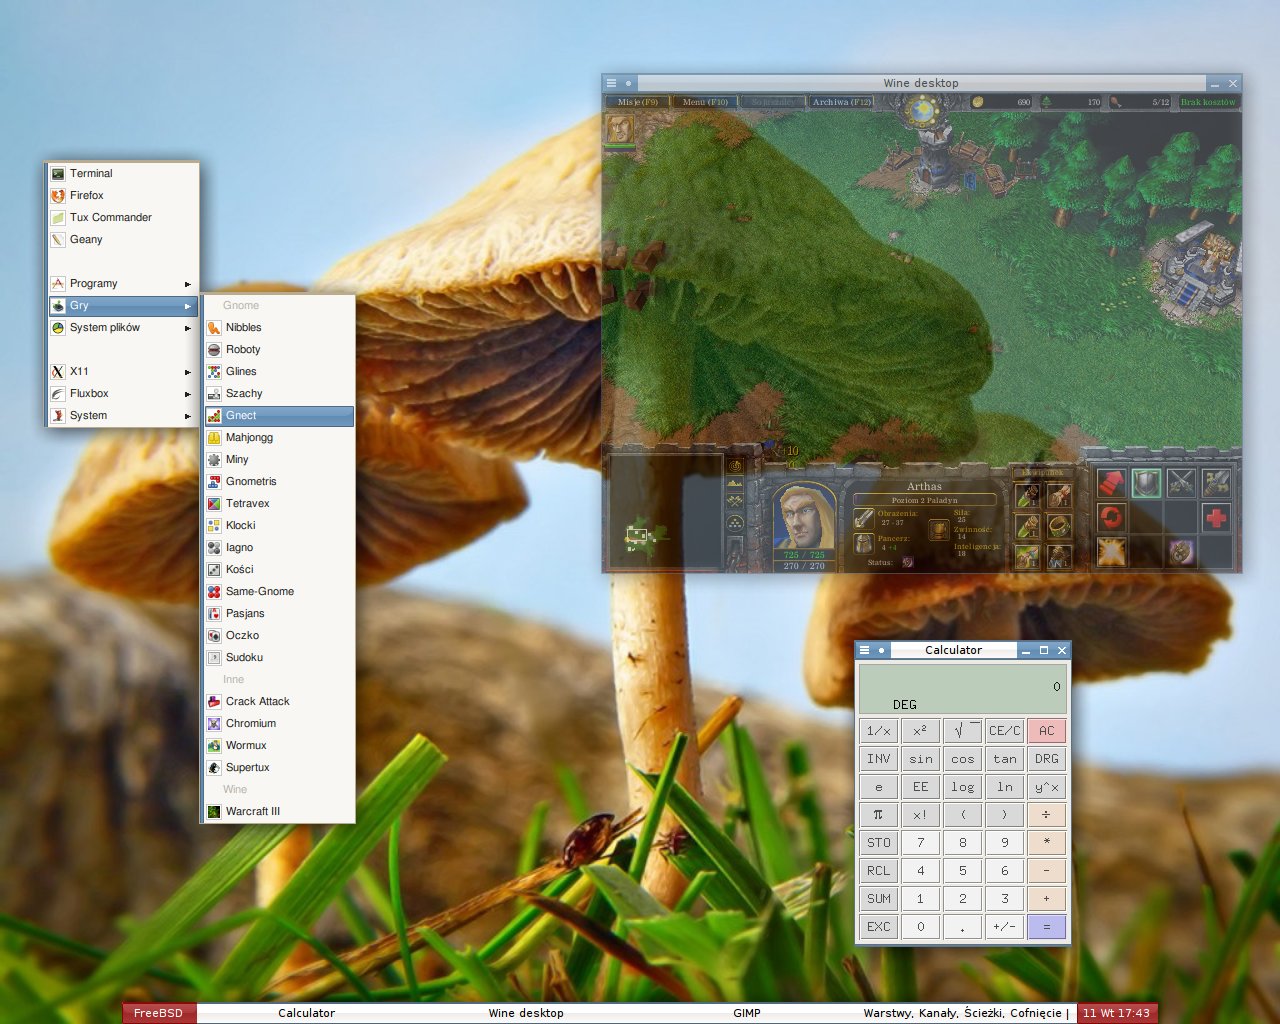Image resolution: width=1280 pixels, height=1024 pixels.
Task: Click the red cross command icon in game
Action: coord(1216,518)
